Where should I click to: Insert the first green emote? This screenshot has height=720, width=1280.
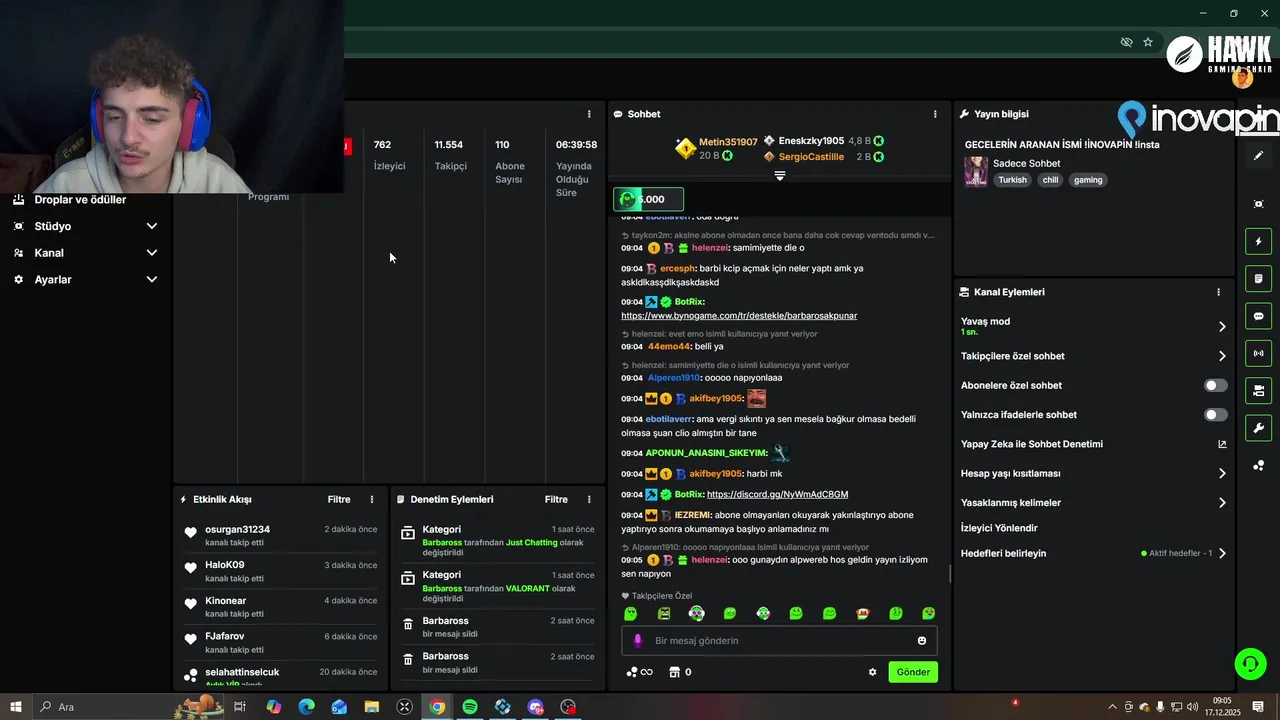630,613
